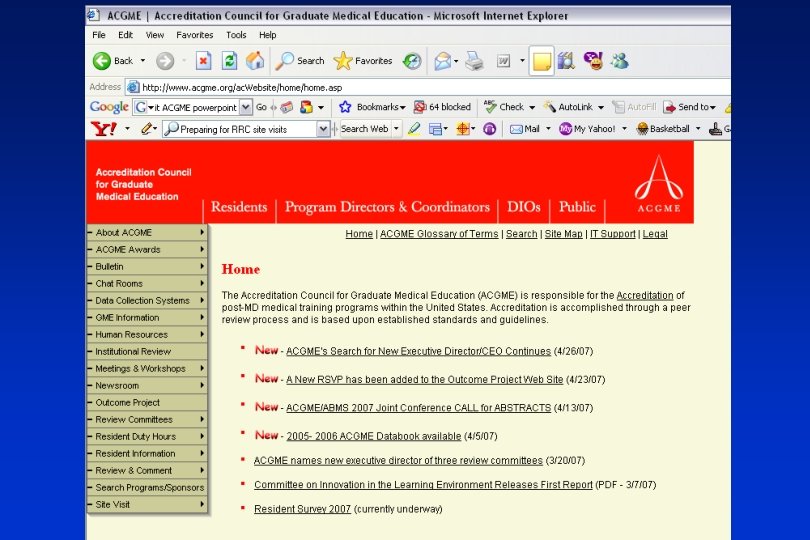The width and height of the screenshot is (810, 540).
Task: Open History with the clock icon
Action: [412, 61]
